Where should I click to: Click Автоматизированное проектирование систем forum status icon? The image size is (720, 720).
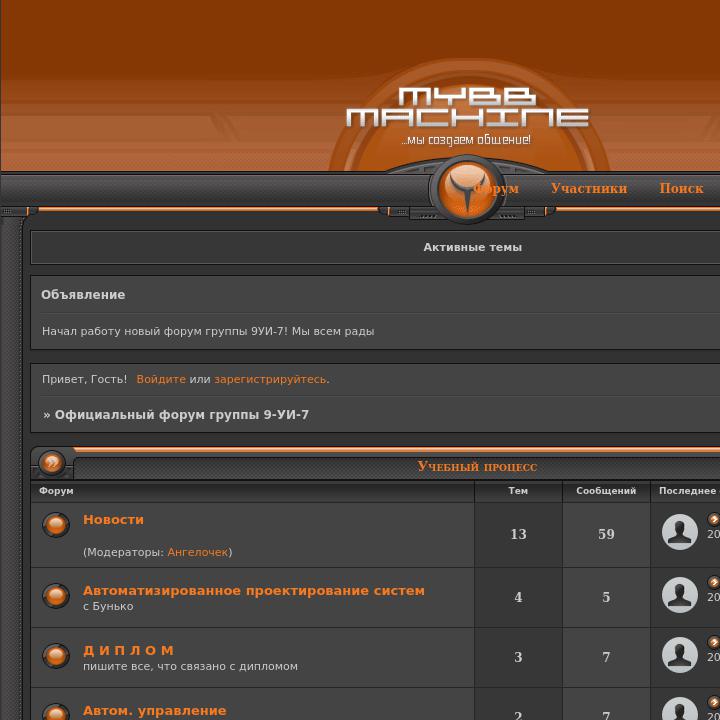(56, 596)
